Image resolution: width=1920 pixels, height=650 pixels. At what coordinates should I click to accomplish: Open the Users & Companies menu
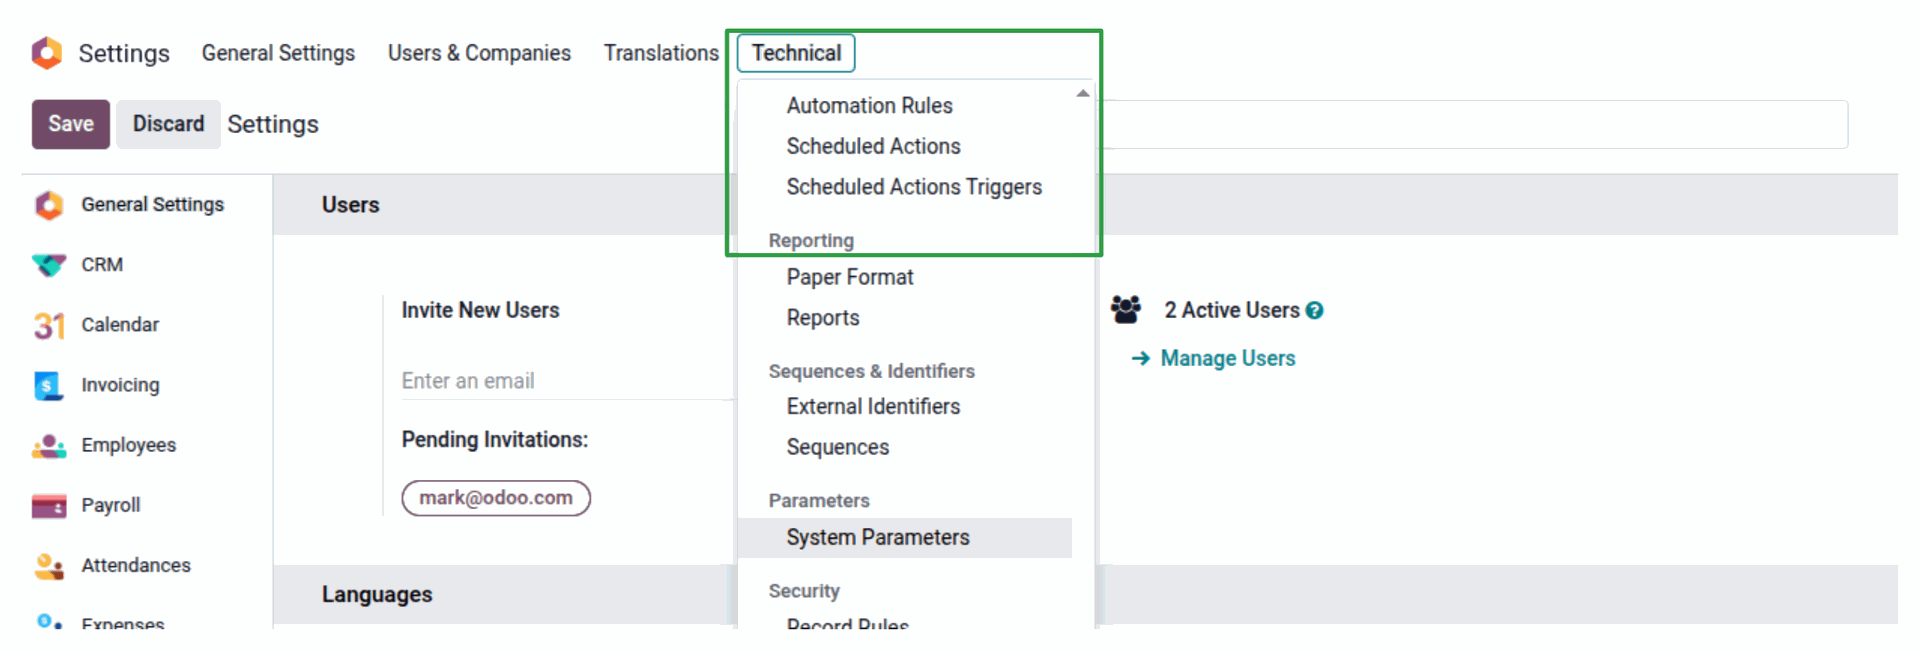(479, 53)
